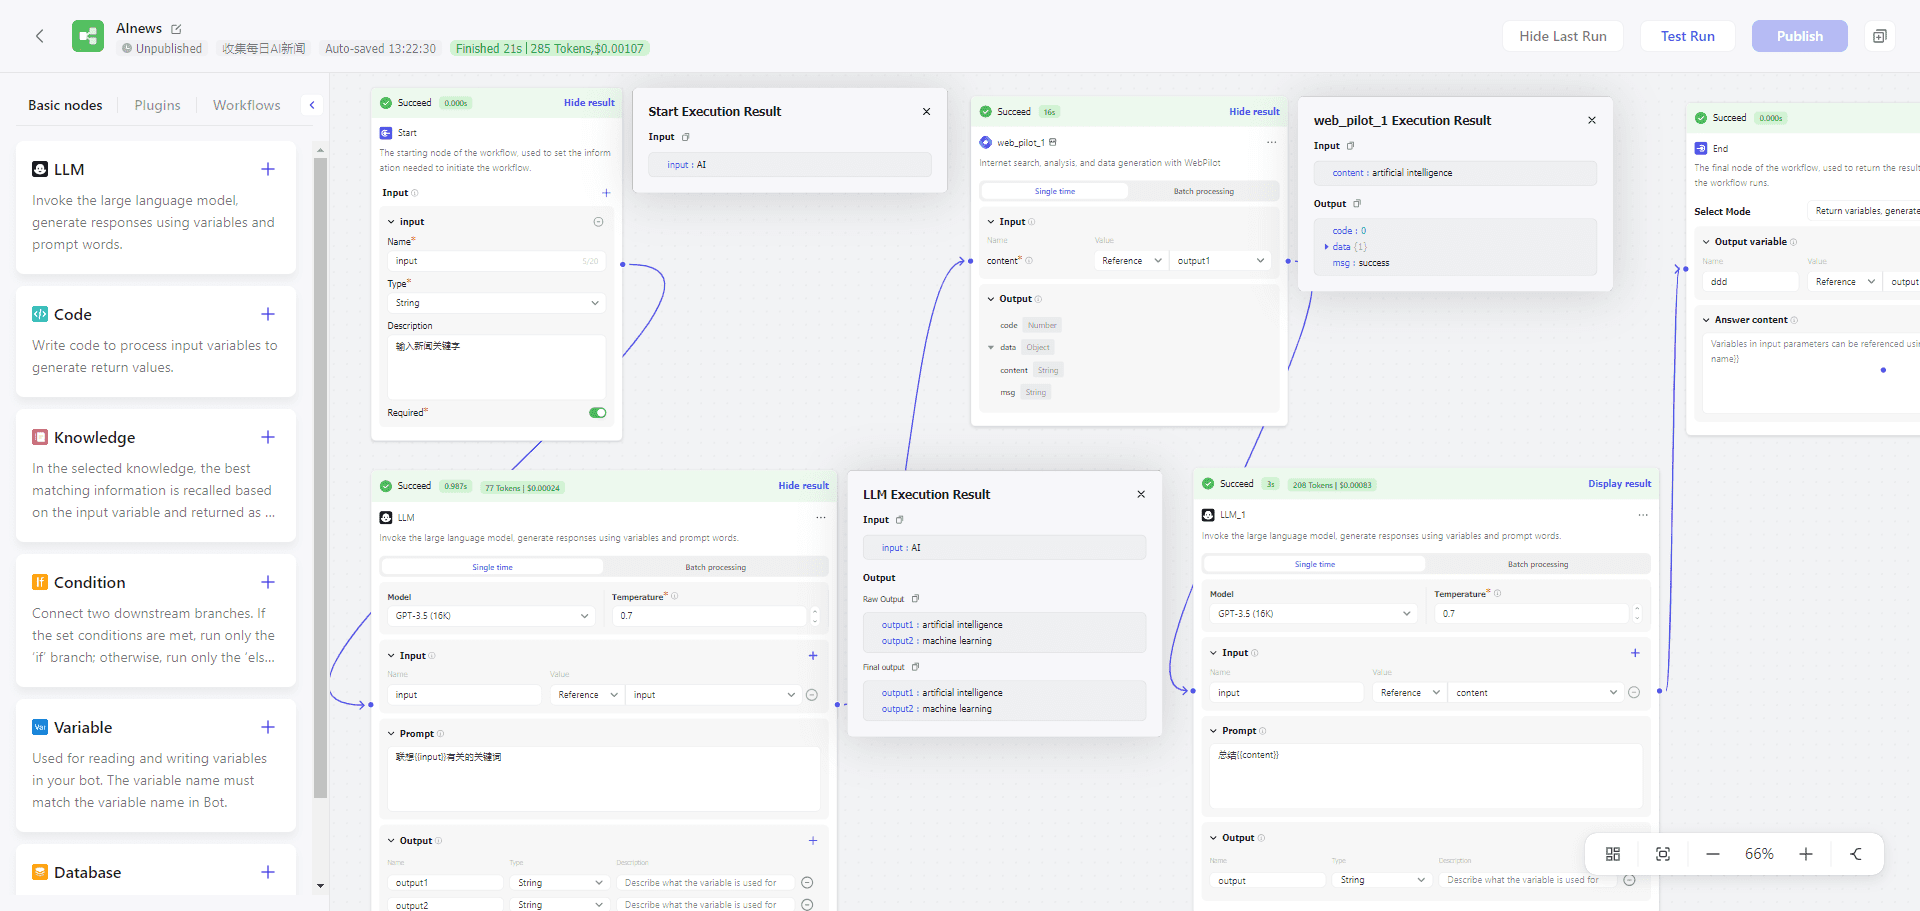Display result on the LLM_1 node
This screenshot has width=1920, height=911.
(x=1620, y=484)
